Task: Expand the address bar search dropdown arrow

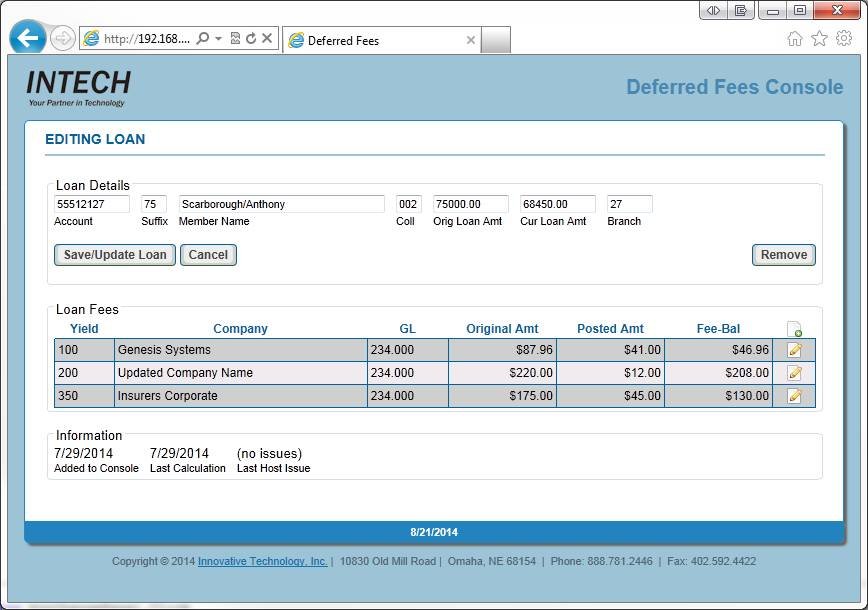Action: 218,39
